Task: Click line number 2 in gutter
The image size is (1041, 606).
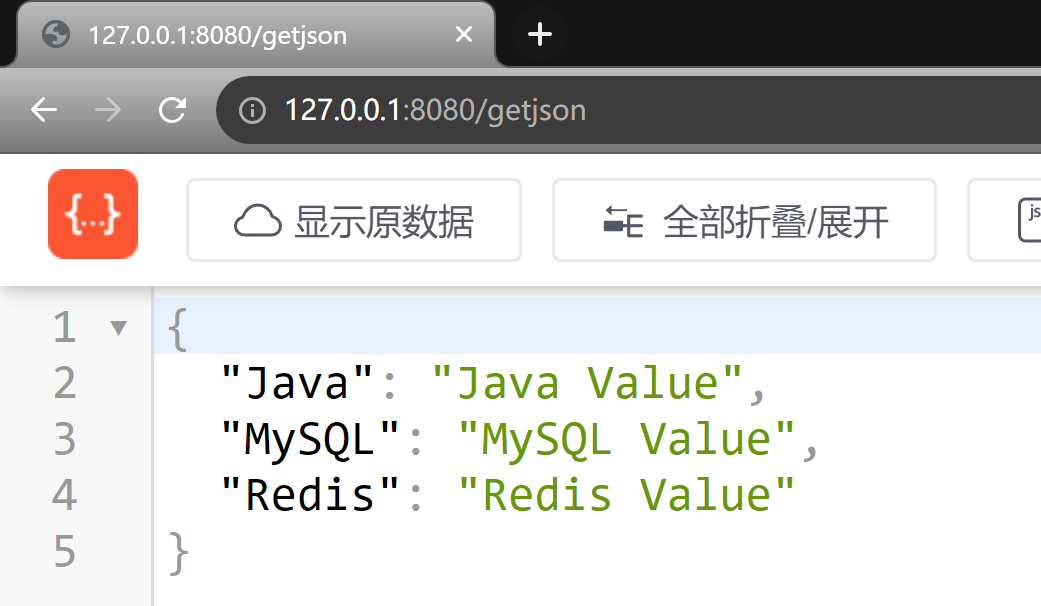Action: click(64, 383)
